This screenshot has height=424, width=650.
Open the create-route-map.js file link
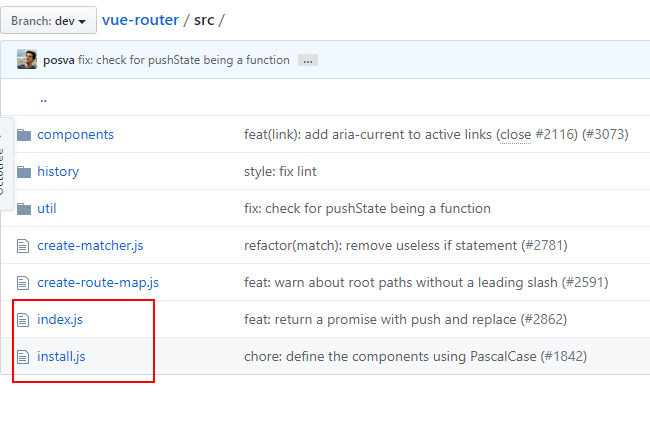pos(98,282)
